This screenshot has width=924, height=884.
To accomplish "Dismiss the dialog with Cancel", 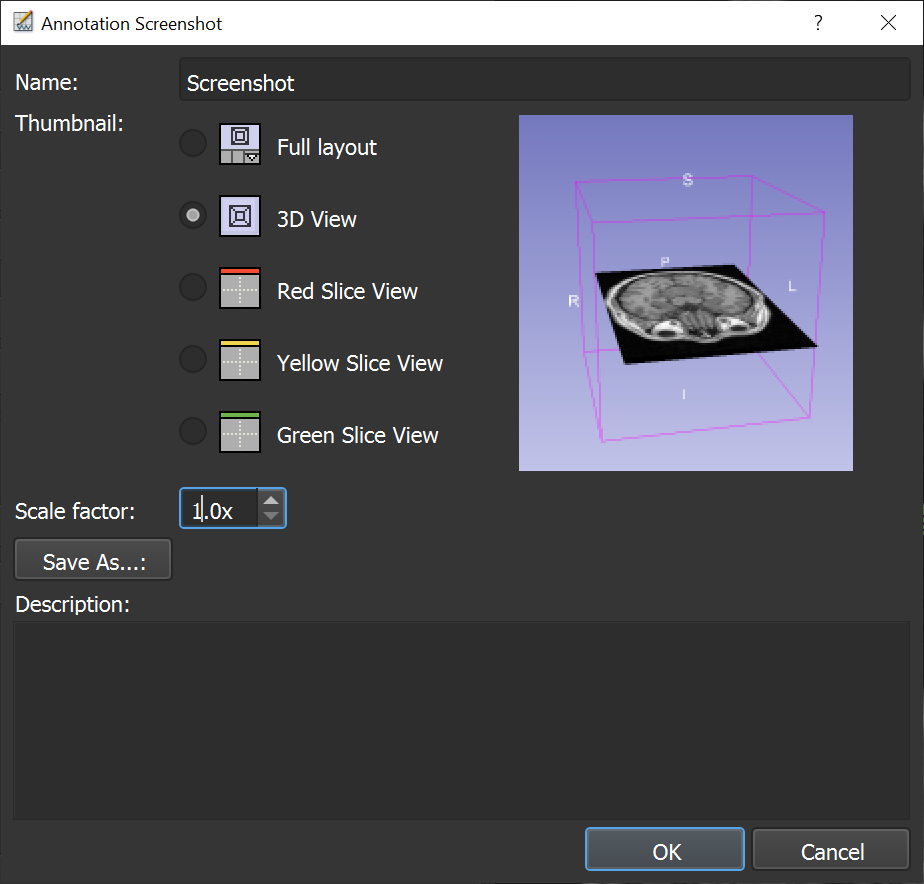I will 830,849.
